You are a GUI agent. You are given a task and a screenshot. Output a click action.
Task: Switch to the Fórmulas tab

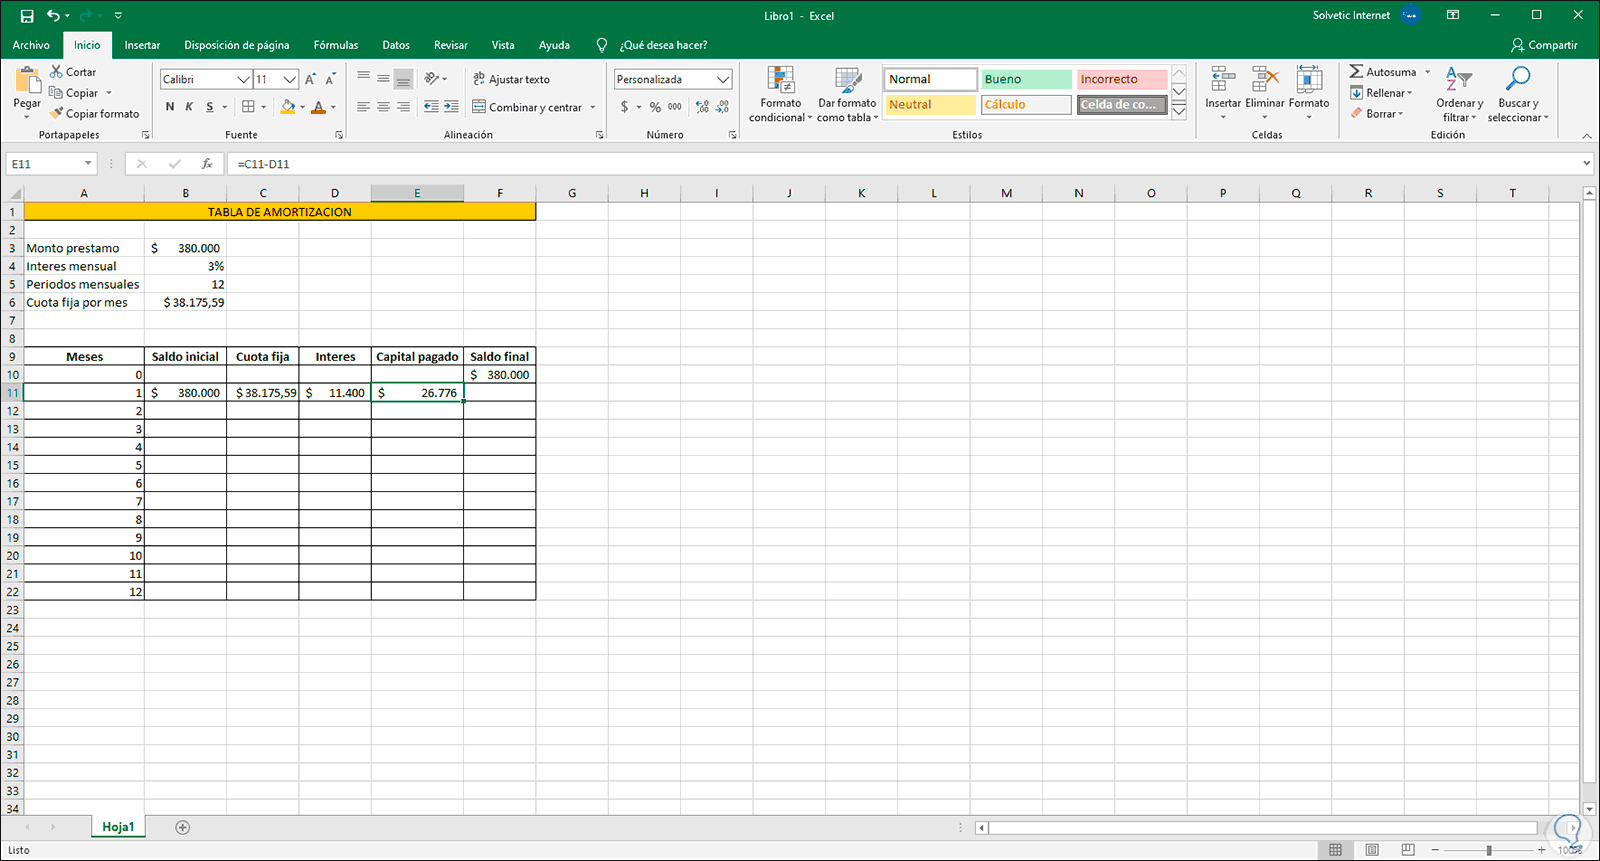coord(336,45)
